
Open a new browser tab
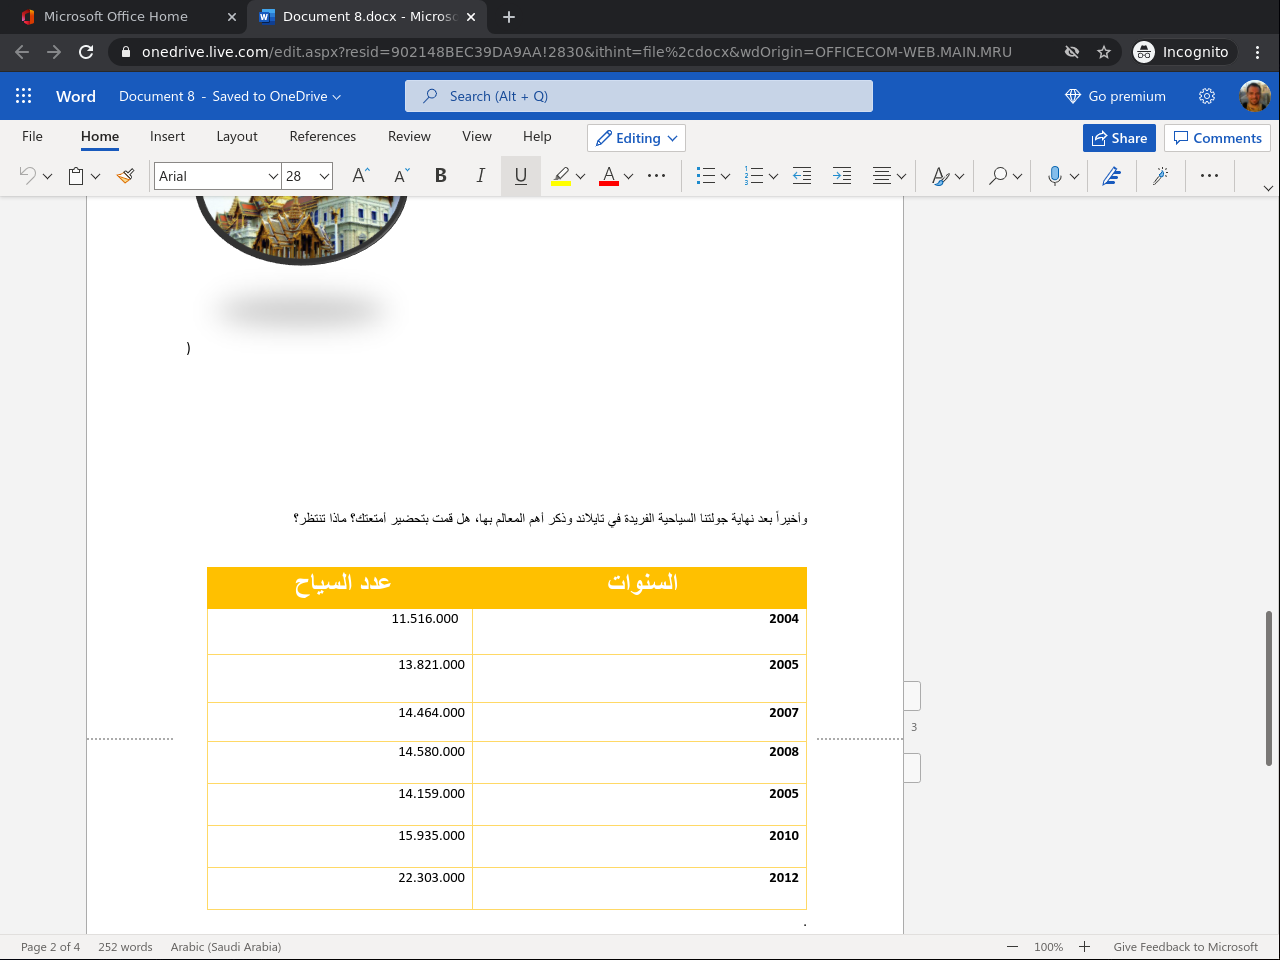tap(509, 17)
